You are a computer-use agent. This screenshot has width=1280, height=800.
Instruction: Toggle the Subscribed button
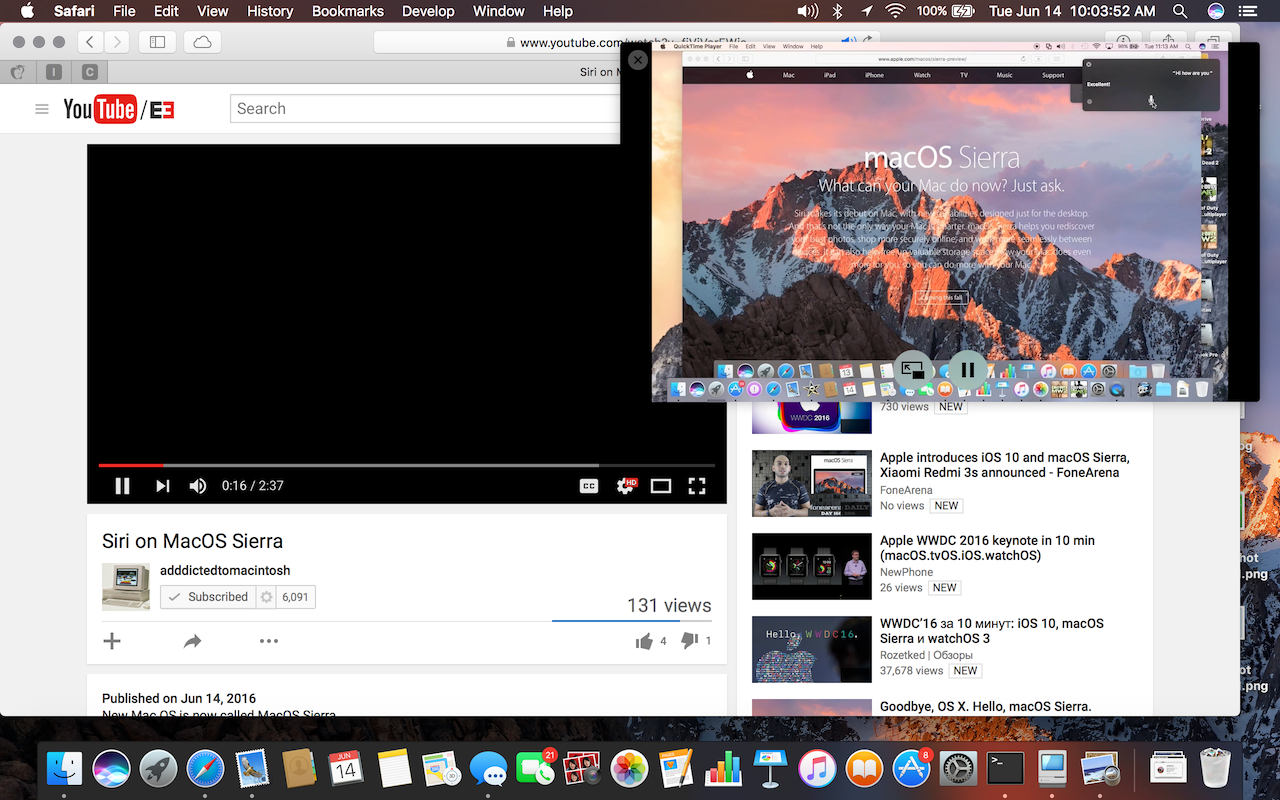click(x=208, y=597)
